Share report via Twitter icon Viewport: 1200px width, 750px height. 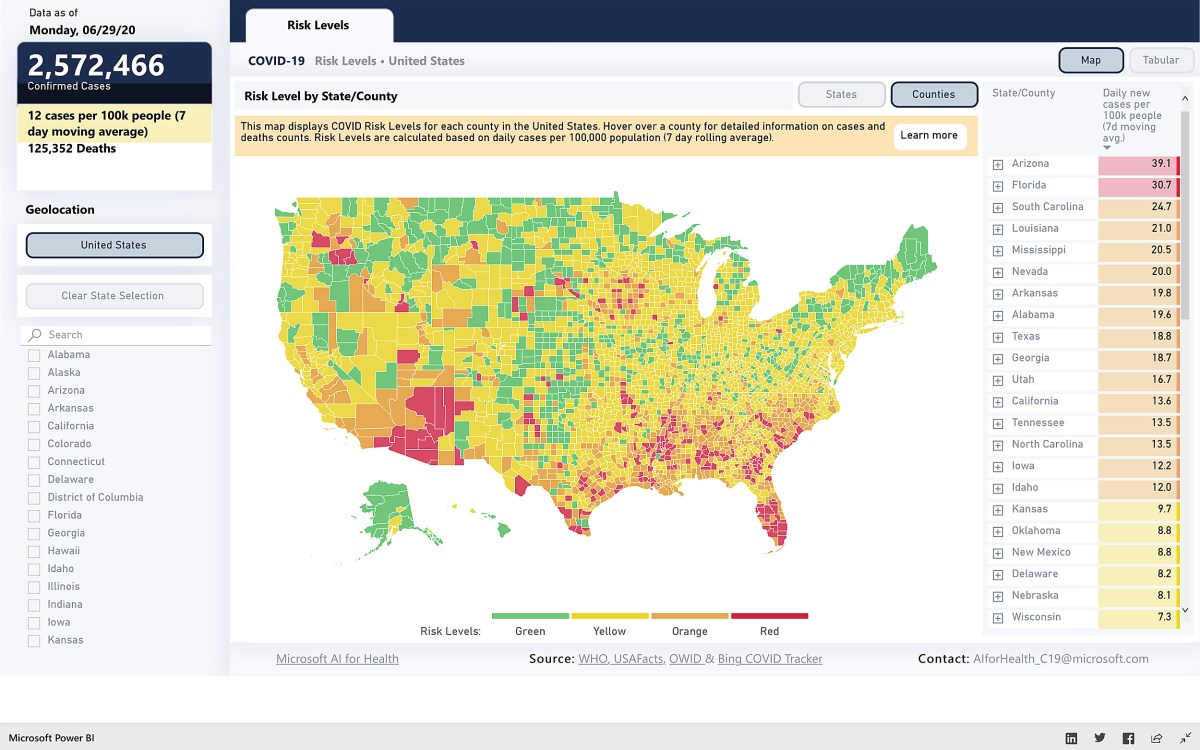pos(1100,738)
